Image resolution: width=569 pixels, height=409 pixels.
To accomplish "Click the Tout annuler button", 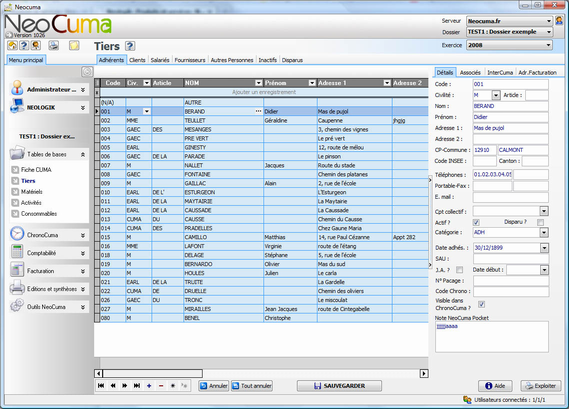I will (252, 386).
